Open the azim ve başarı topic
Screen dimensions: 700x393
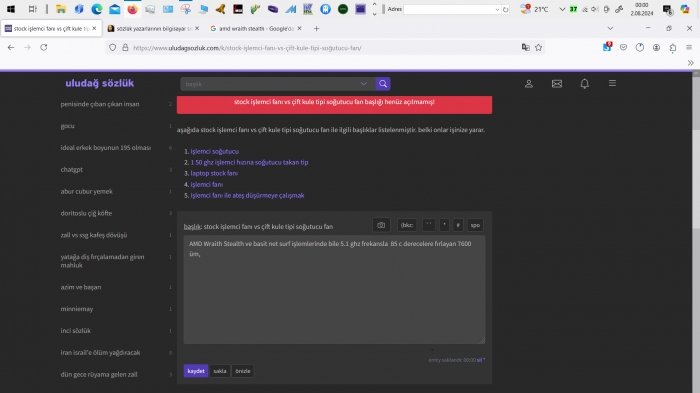[81, 287]
